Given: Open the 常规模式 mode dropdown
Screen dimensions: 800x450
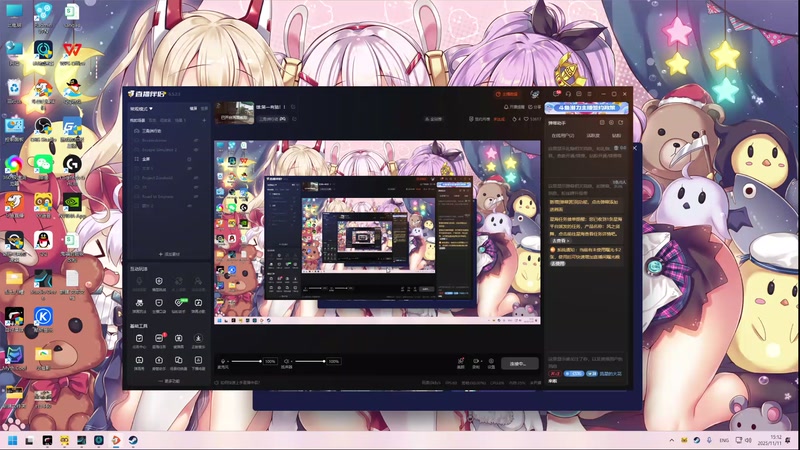Looking at the screenshot, I should pos(141,109).
